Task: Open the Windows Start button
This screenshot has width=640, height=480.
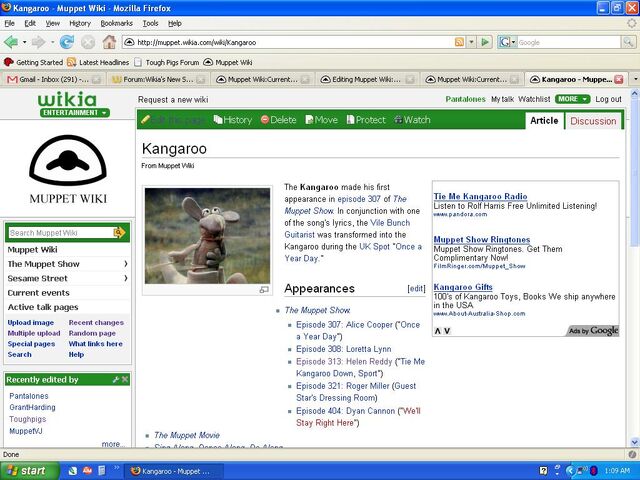Action: [29, 471]
